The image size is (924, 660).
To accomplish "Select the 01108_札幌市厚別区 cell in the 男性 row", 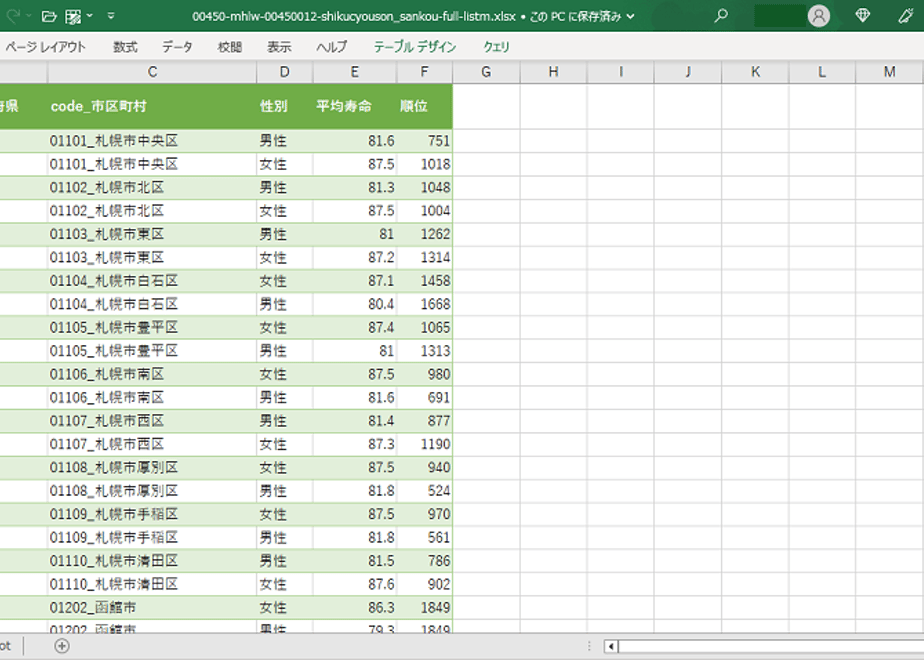I will 152,491.
